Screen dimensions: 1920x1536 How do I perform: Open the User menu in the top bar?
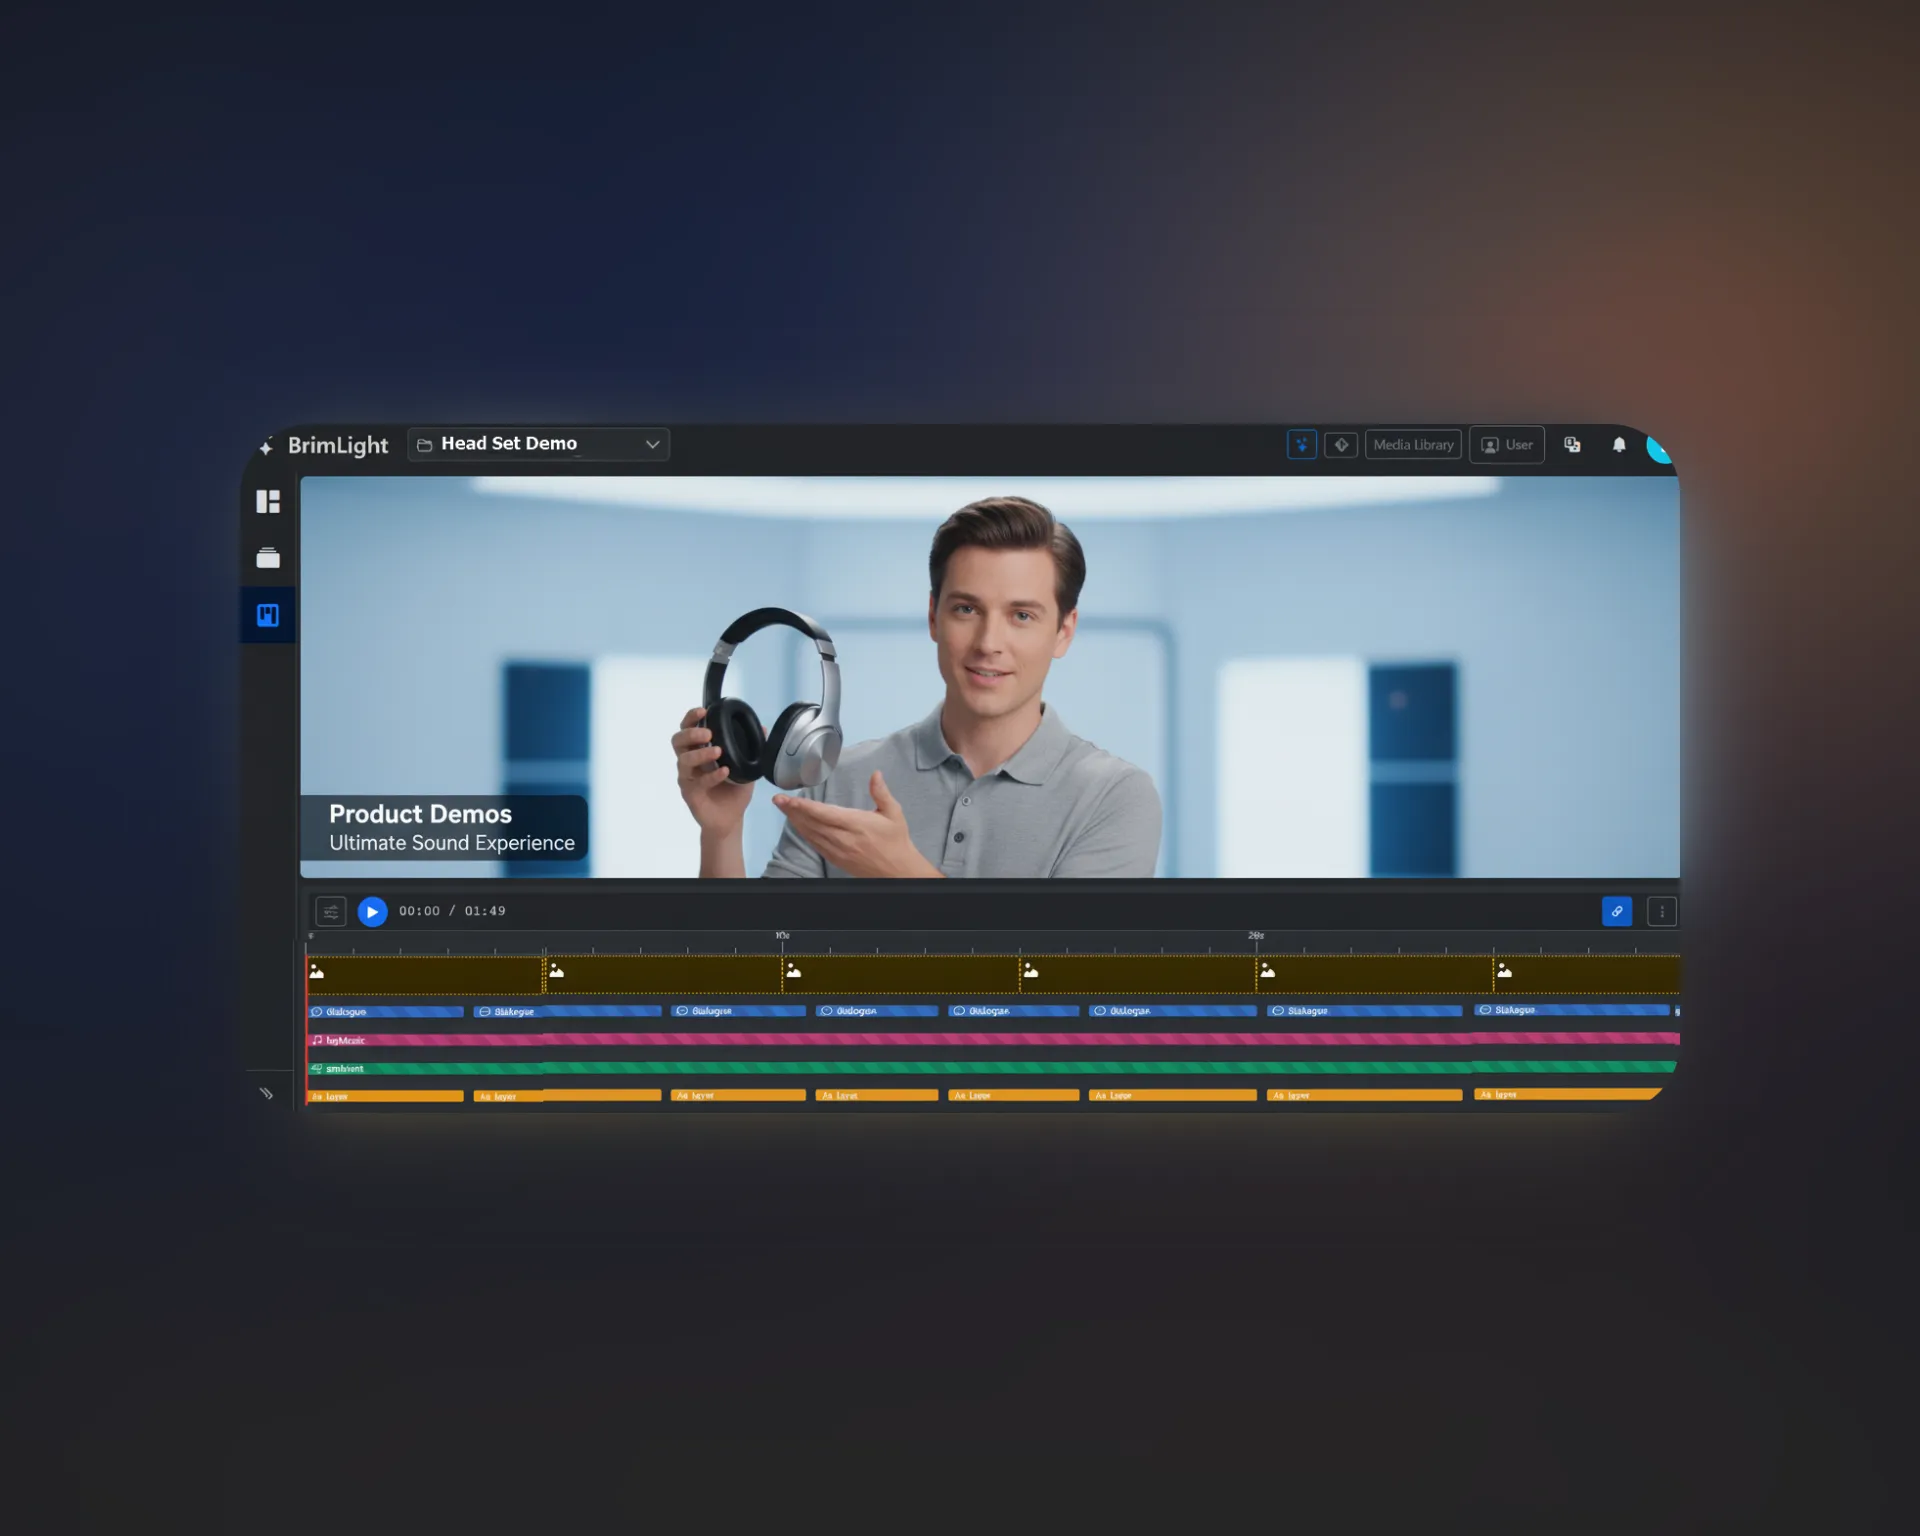click(1507, 445)
